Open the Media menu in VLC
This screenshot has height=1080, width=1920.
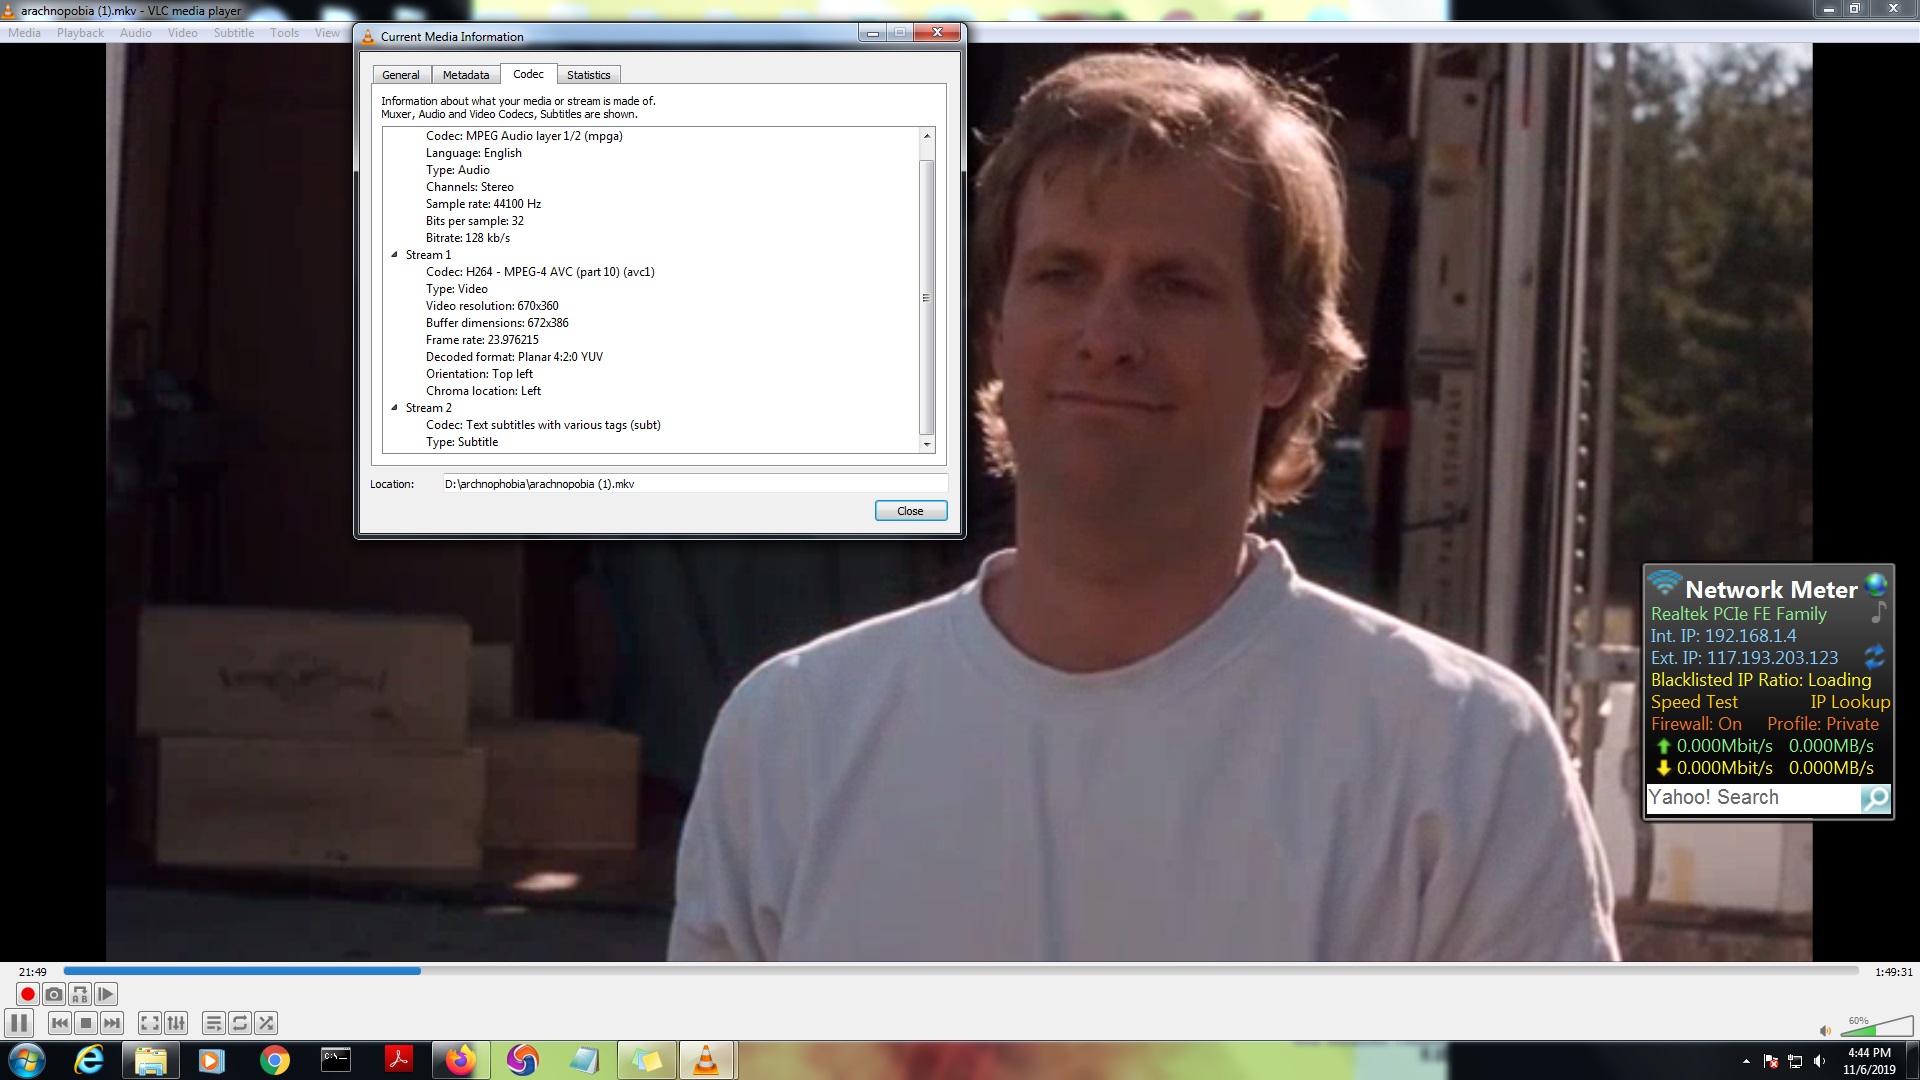[24, 33]
